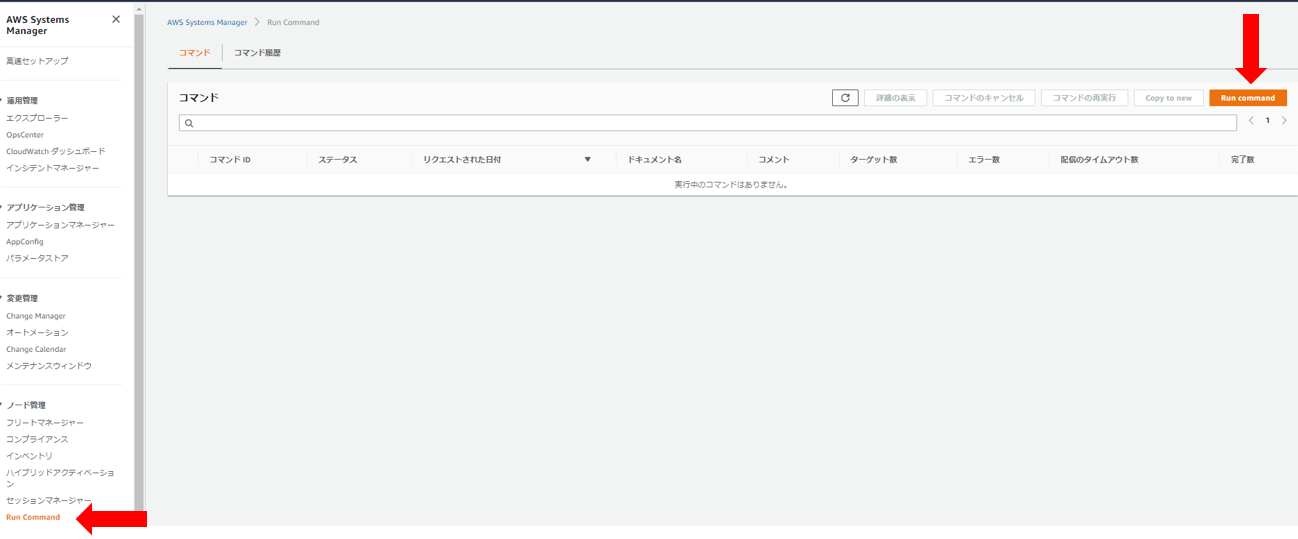Open メンテナンスウィンドウ
The height and width of the screenshot is (539, 1298).
[x=49, y=366]
